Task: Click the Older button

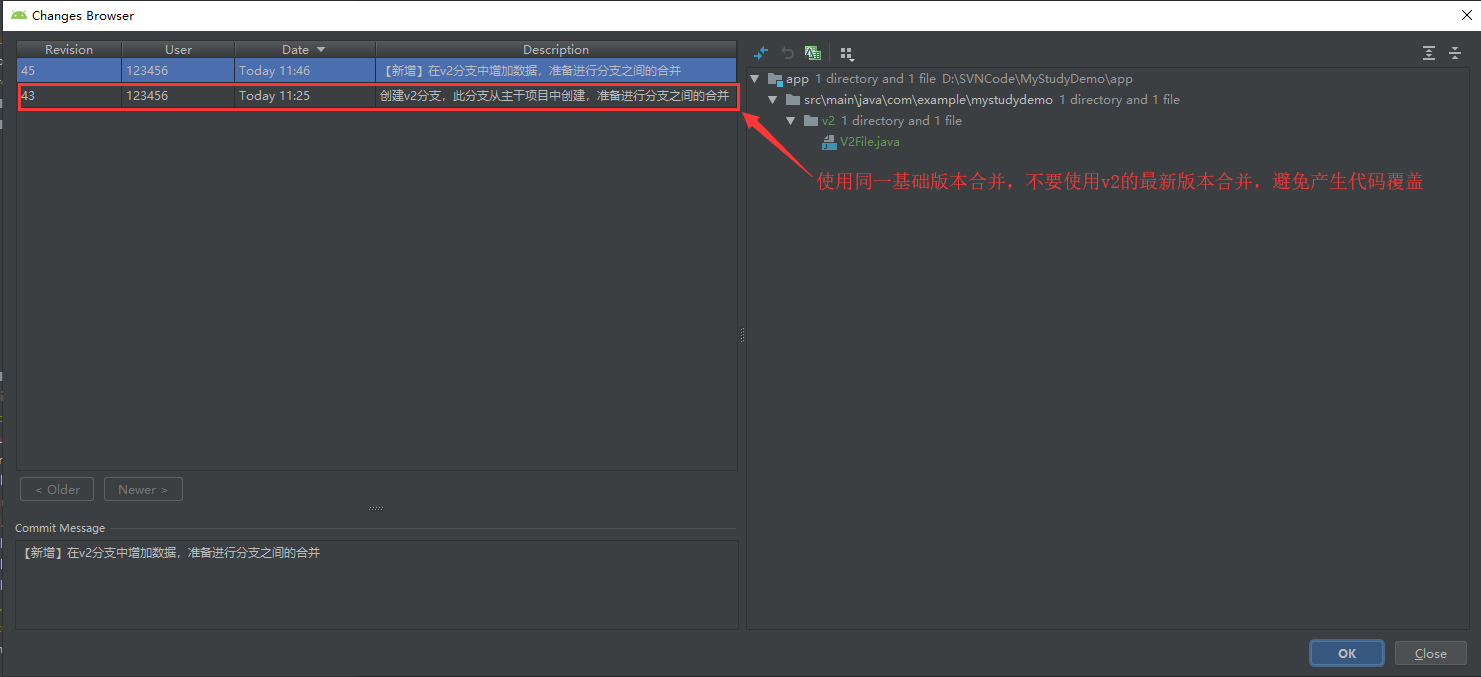Action: coord(57,489)
